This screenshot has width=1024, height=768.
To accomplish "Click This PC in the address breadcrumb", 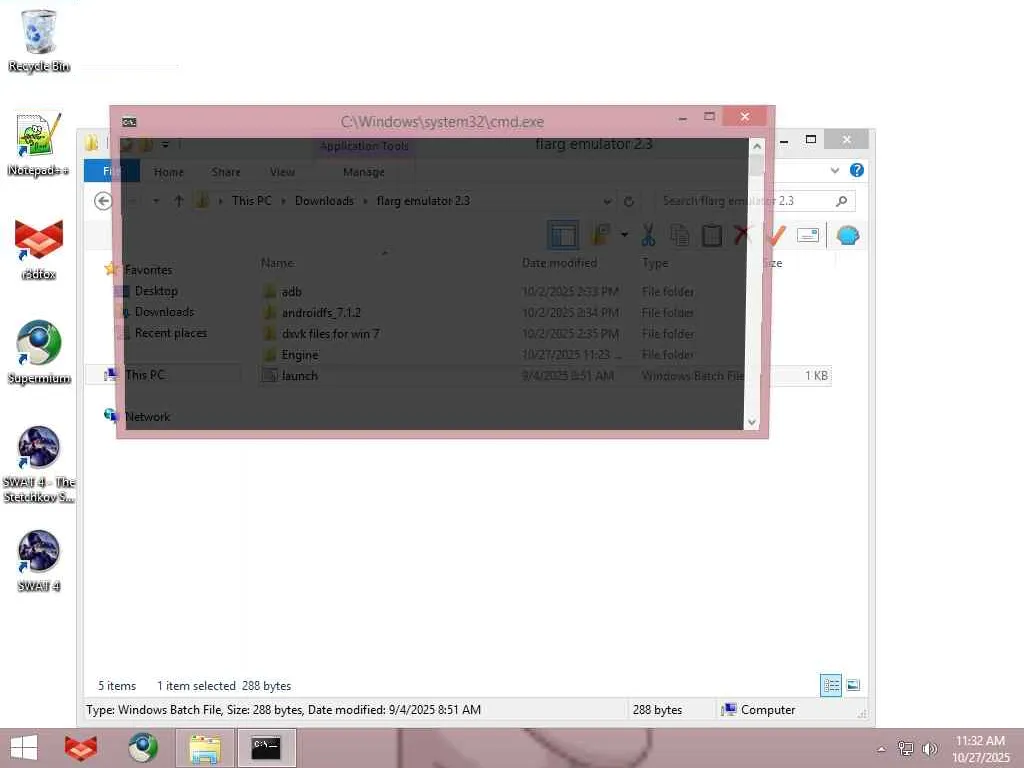I will tap(251, 201).
